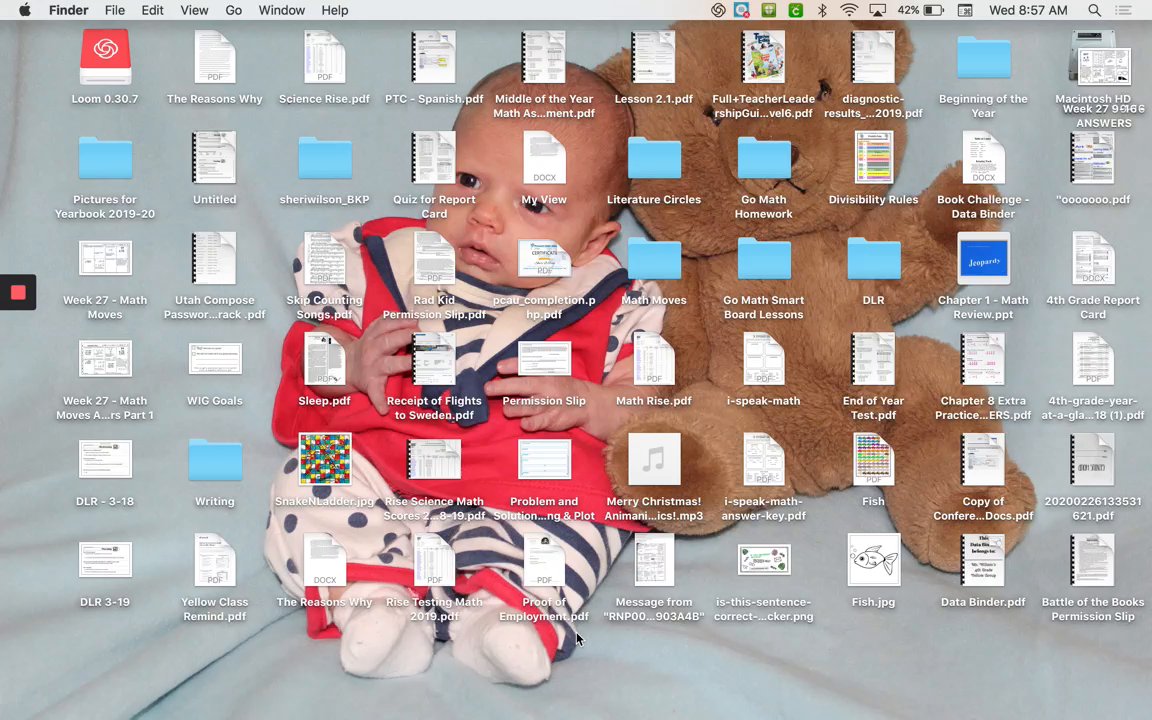The height and width of the screenshot is (720, 1152).
Task: Open Notification Center list icon
Action: 1123,10
